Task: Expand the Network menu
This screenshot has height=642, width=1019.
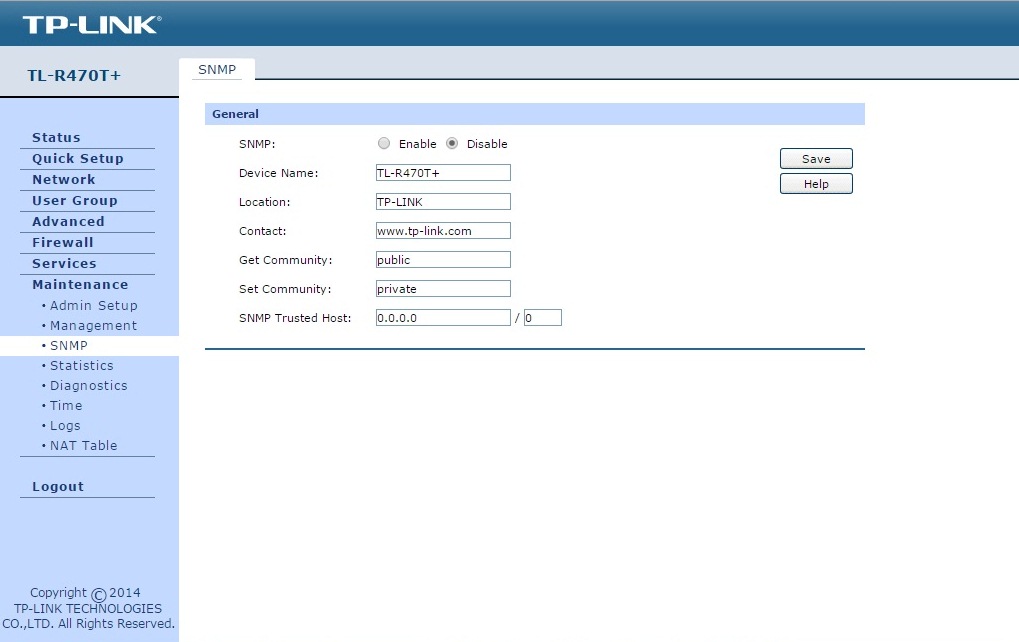Action: pos(64,179)
